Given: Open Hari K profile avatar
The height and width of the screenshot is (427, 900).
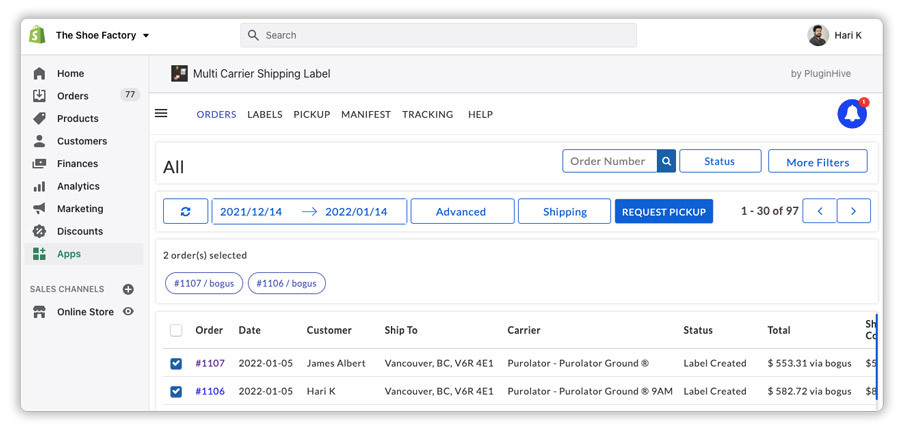Looking at the screenshot, I should 818,35.
